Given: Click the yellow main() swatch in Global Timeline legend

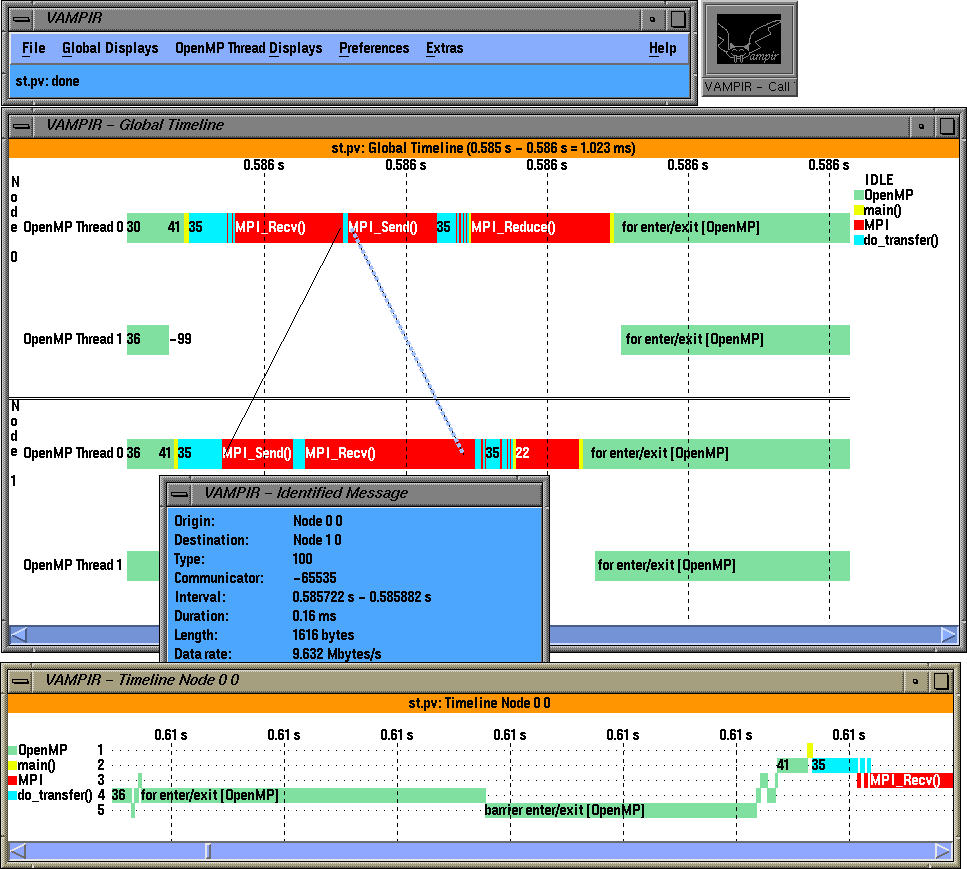Looking at the screenshot, I should coord(858,210).
